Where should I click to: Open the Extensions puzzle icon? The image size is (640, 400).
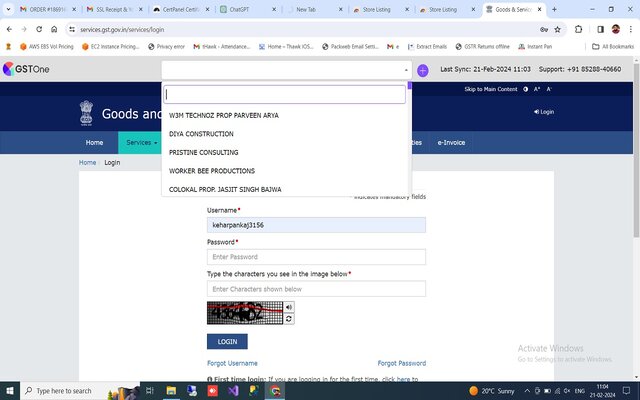(578, 29)
